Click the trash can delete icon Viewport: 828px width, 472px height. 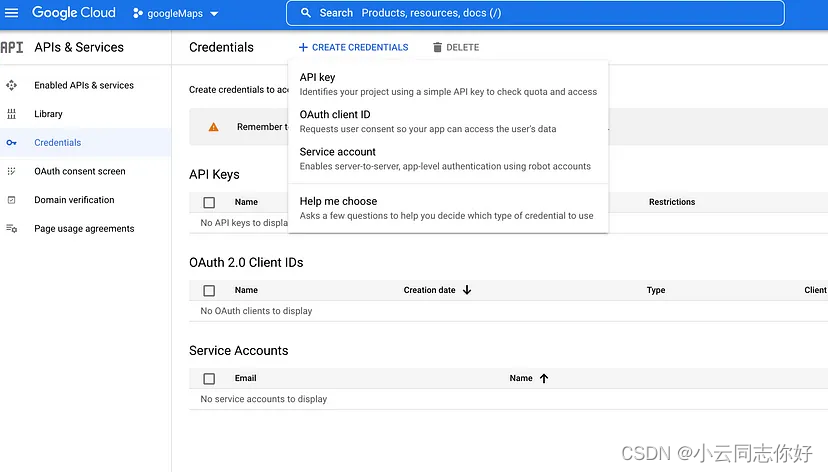(437, 48)
